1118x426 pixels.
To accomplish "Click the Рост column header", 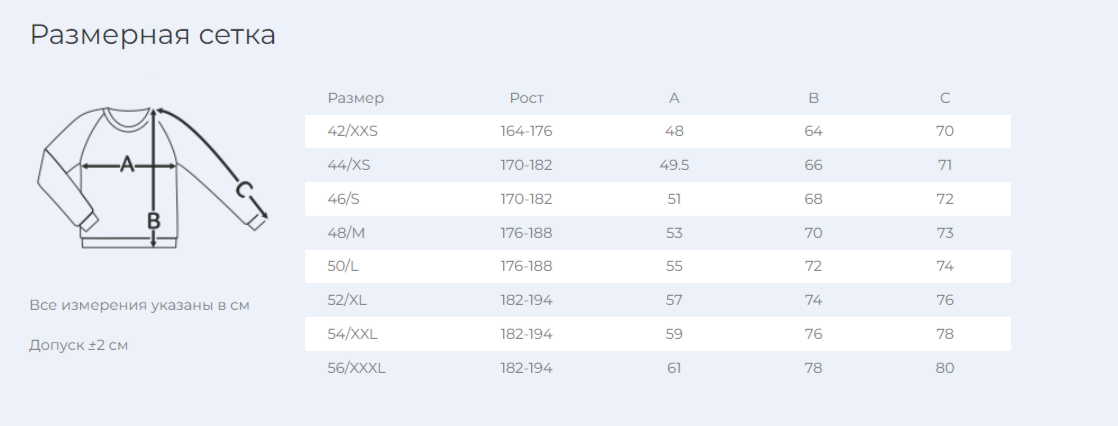I will click(x=526, y=98).
